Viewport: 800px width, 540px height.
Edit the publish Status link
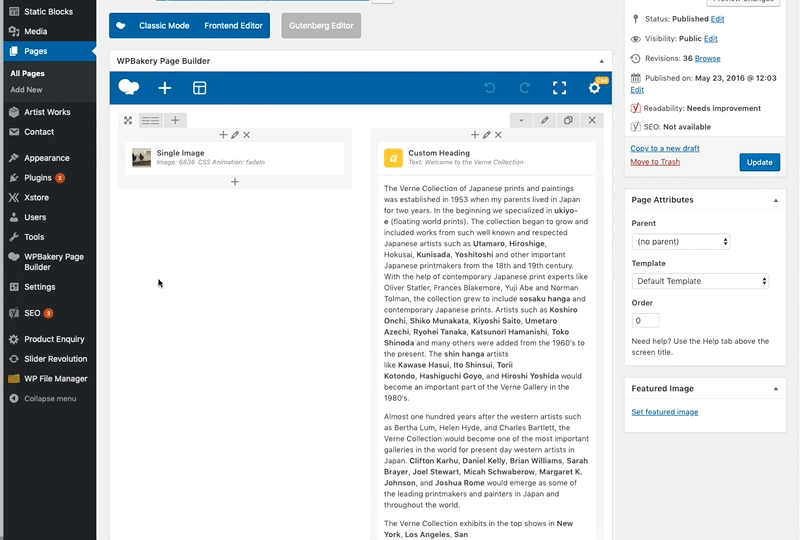[717, 19]
